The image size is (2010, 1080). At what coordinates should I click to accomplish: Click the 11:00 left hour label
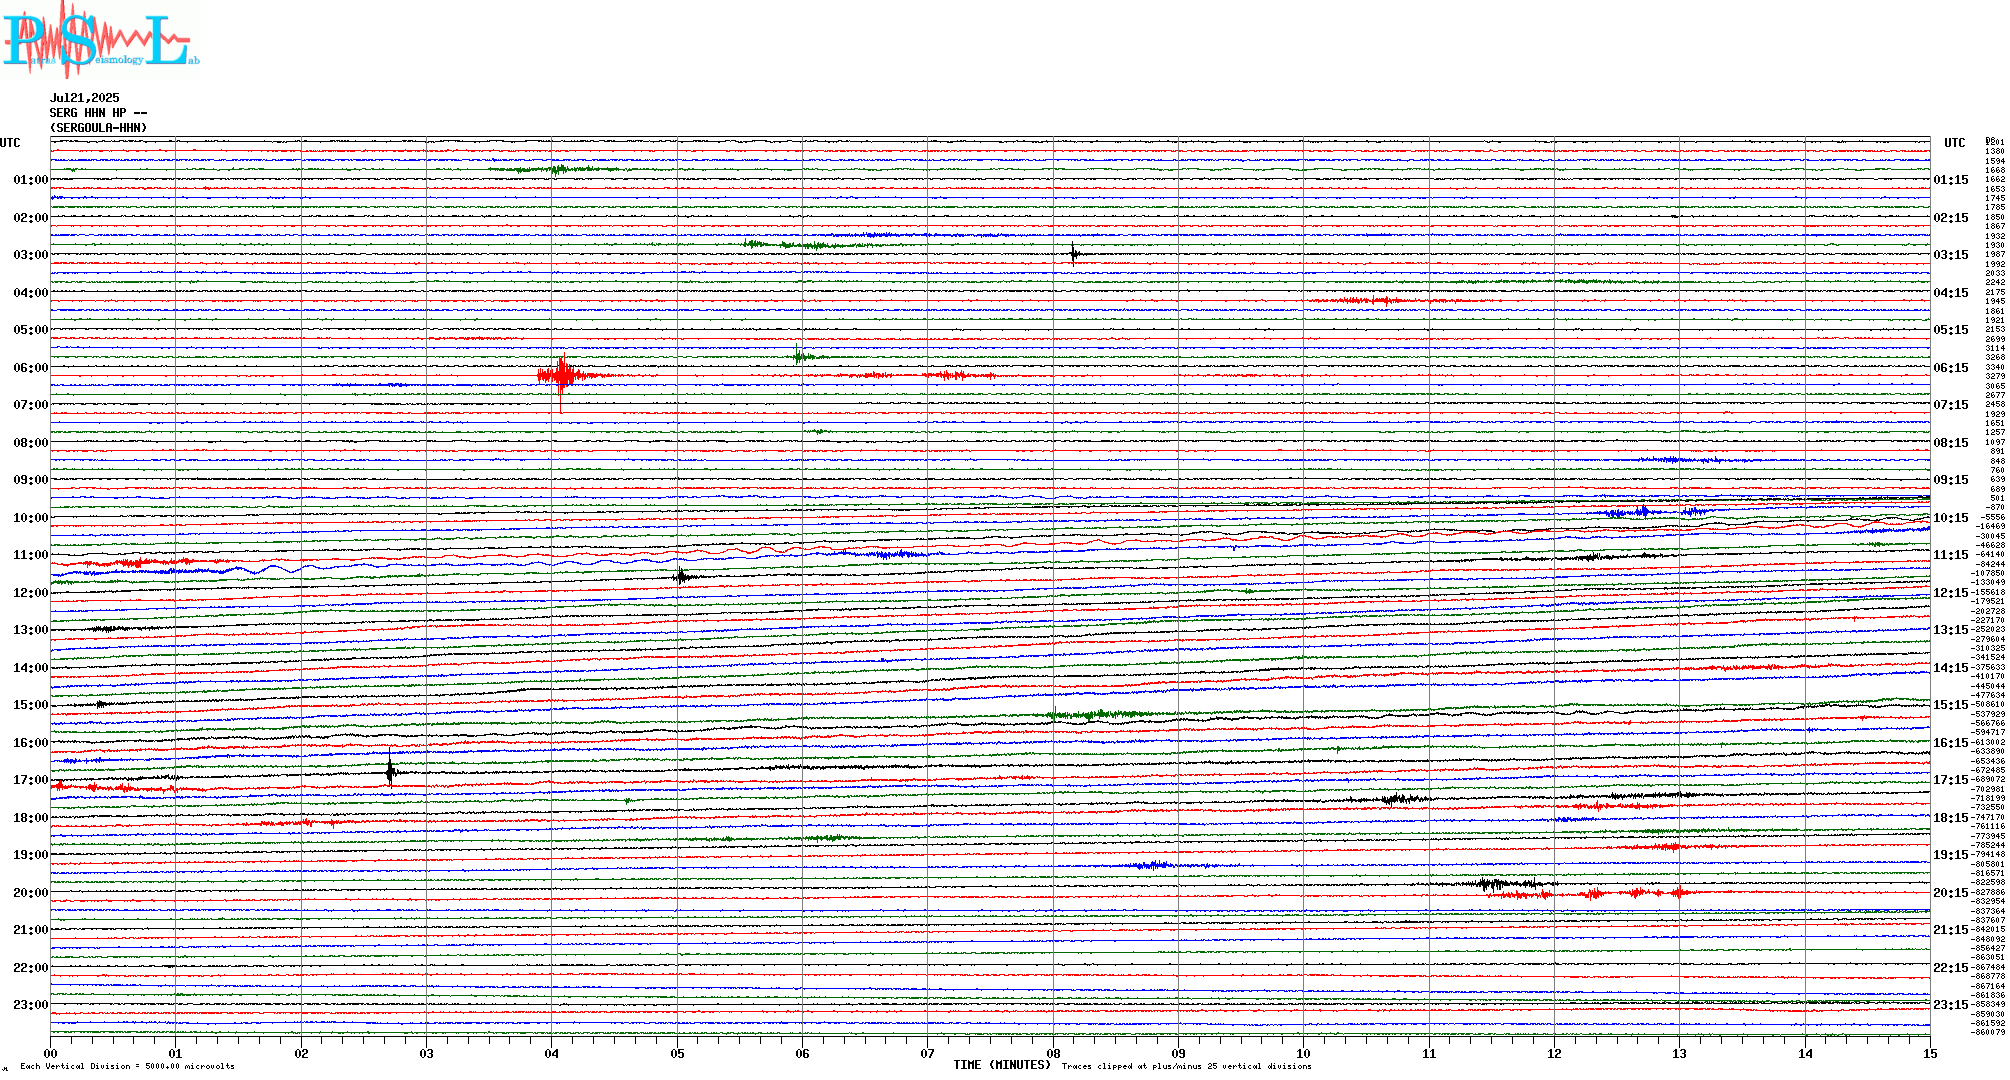pyautogui.click(x=31, y=555)
